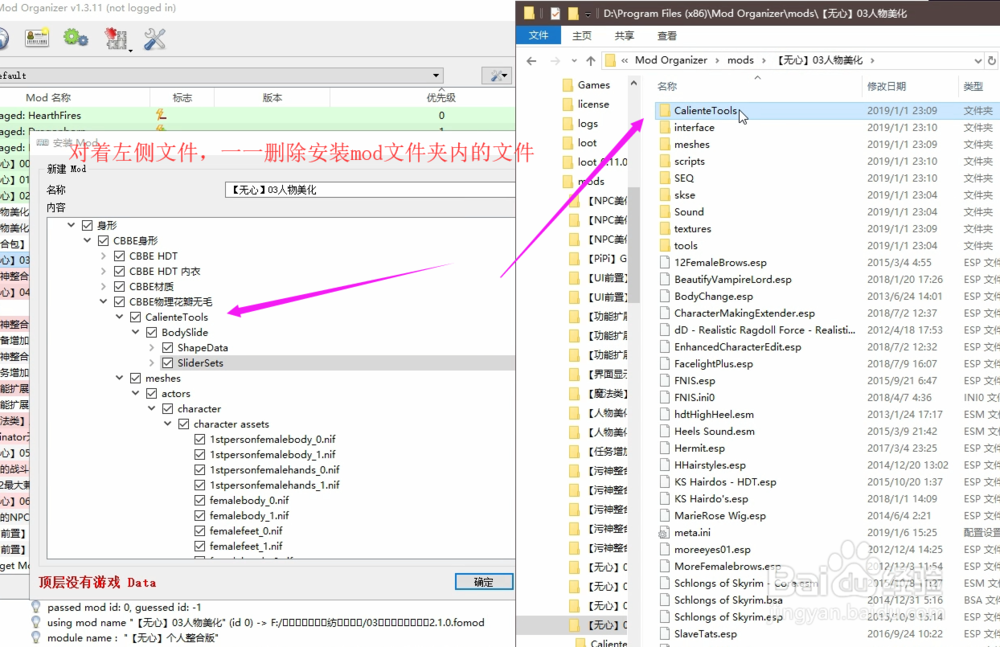
Task: Open the profile selection dropdown
Action: [436, 75]
